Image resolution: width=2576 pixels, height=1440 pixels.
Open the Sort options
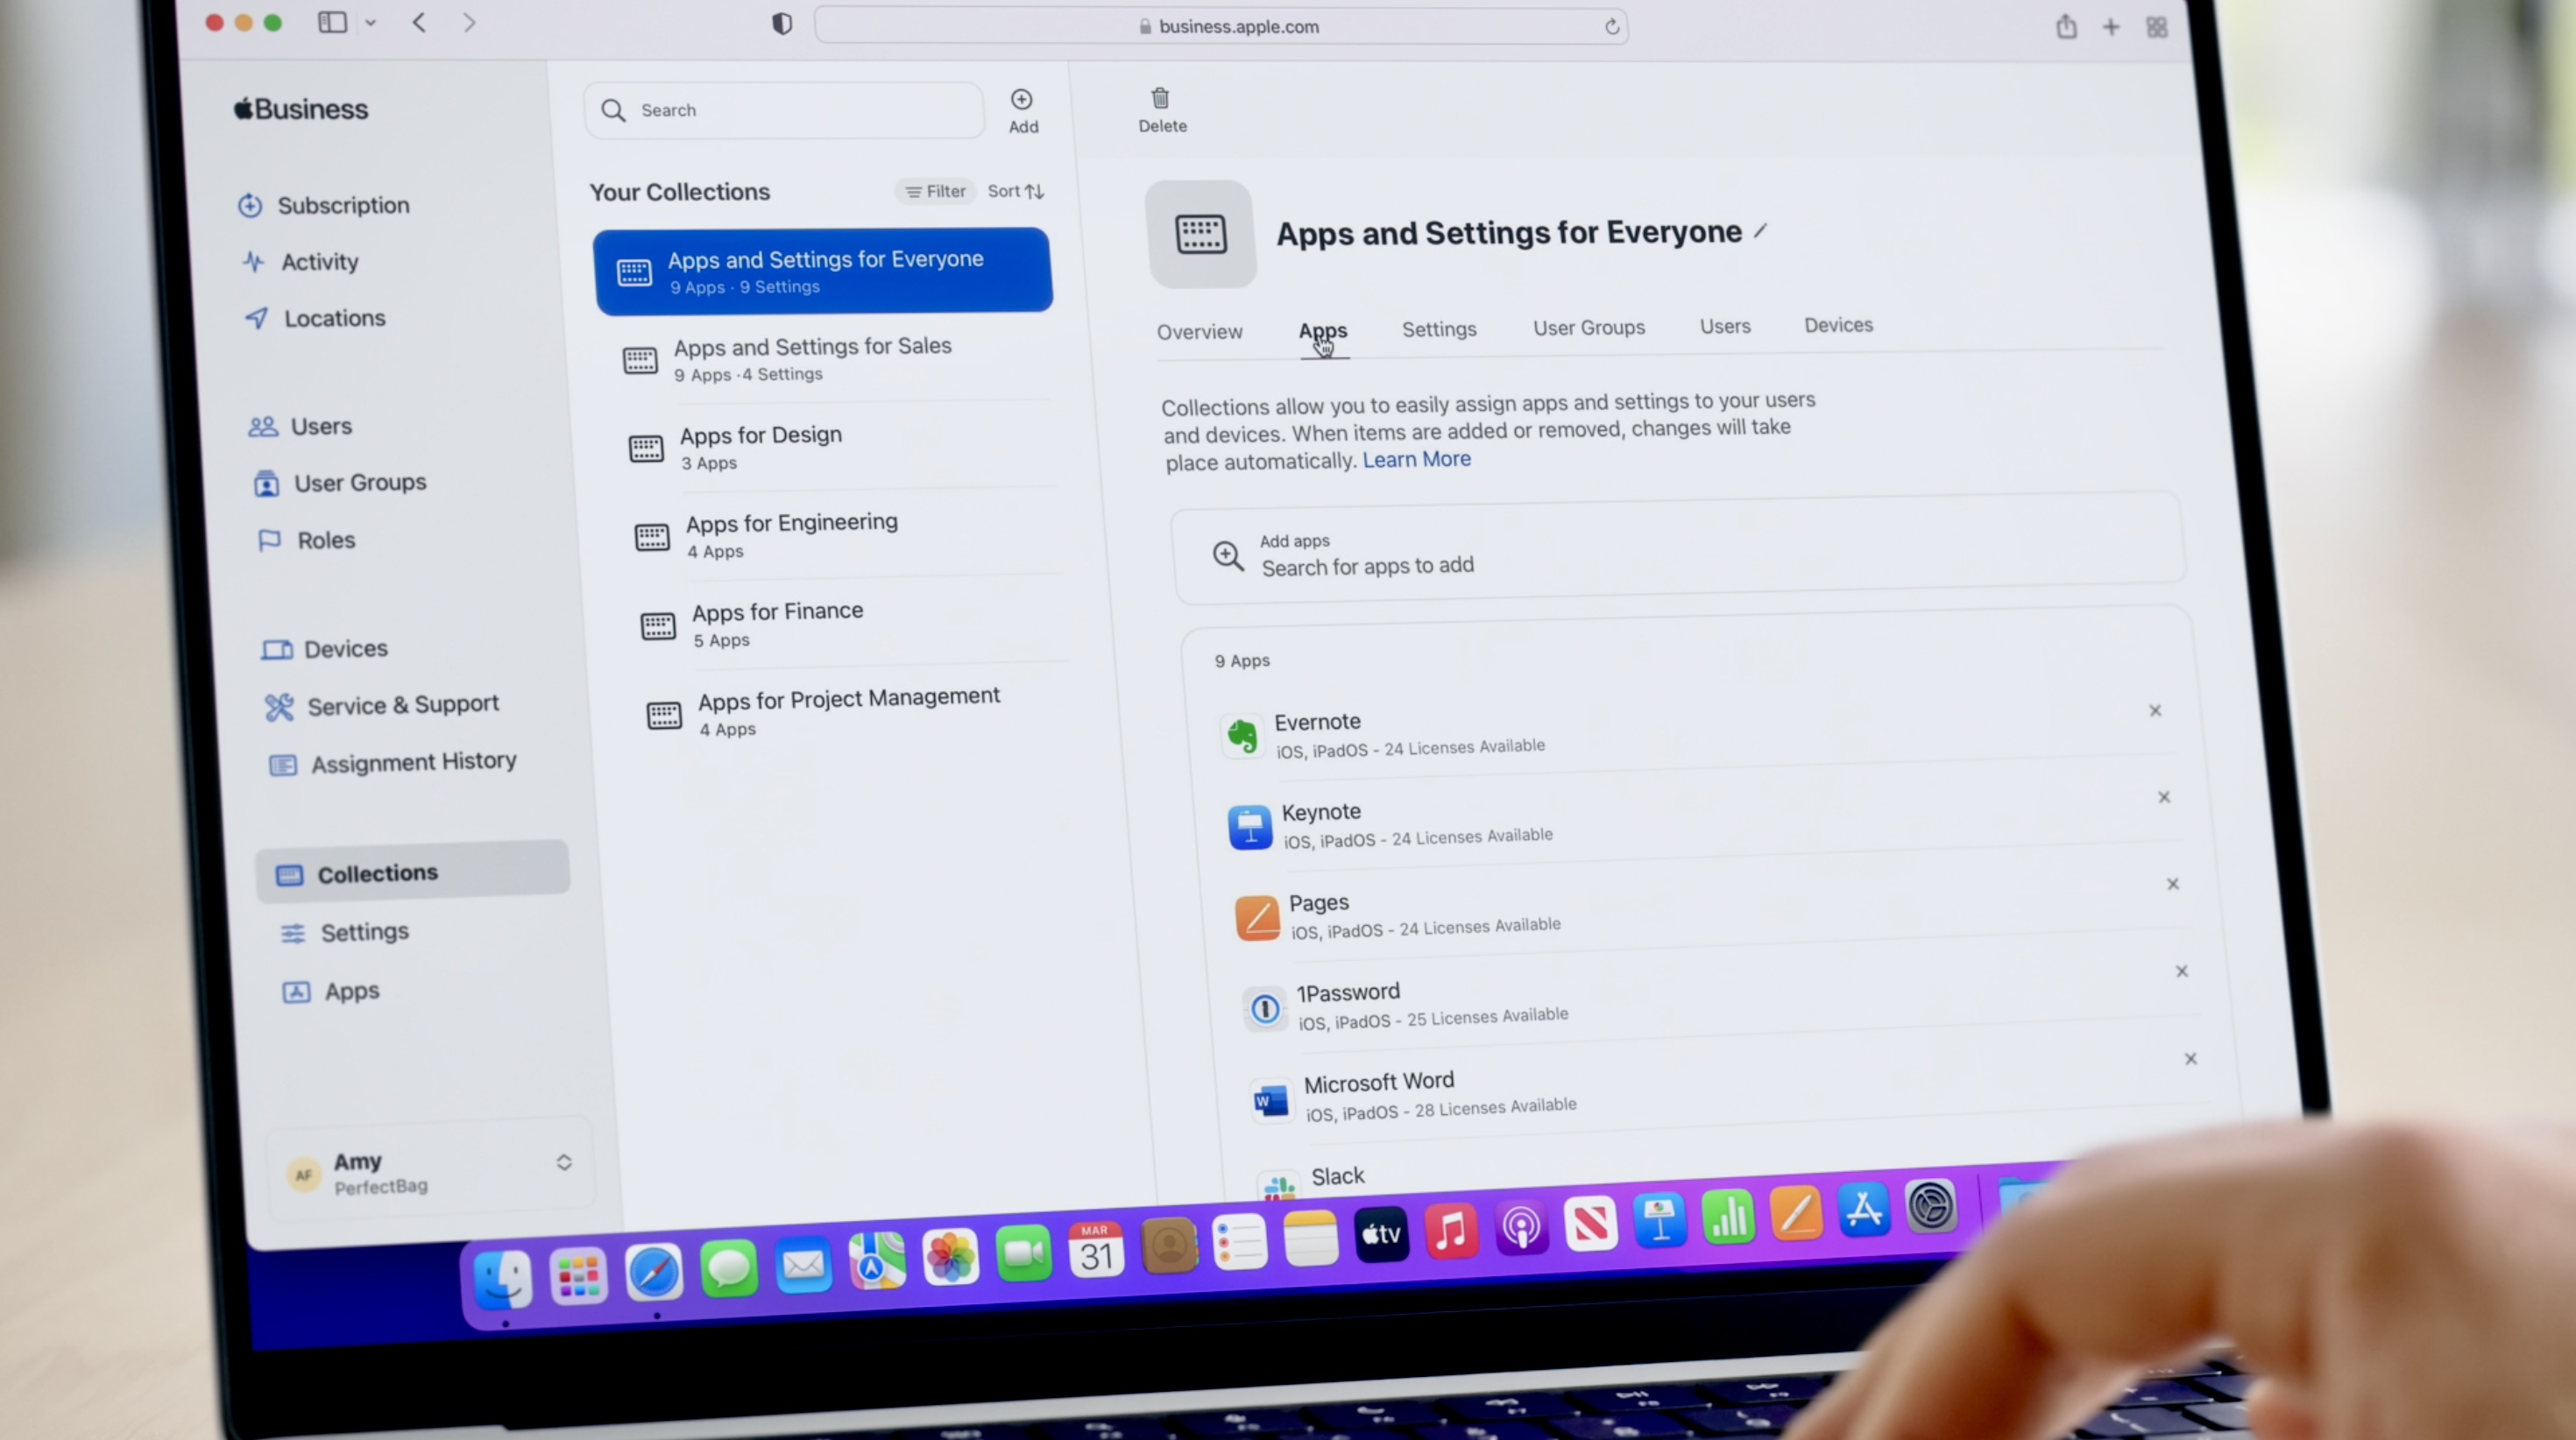pos(1016,191)
